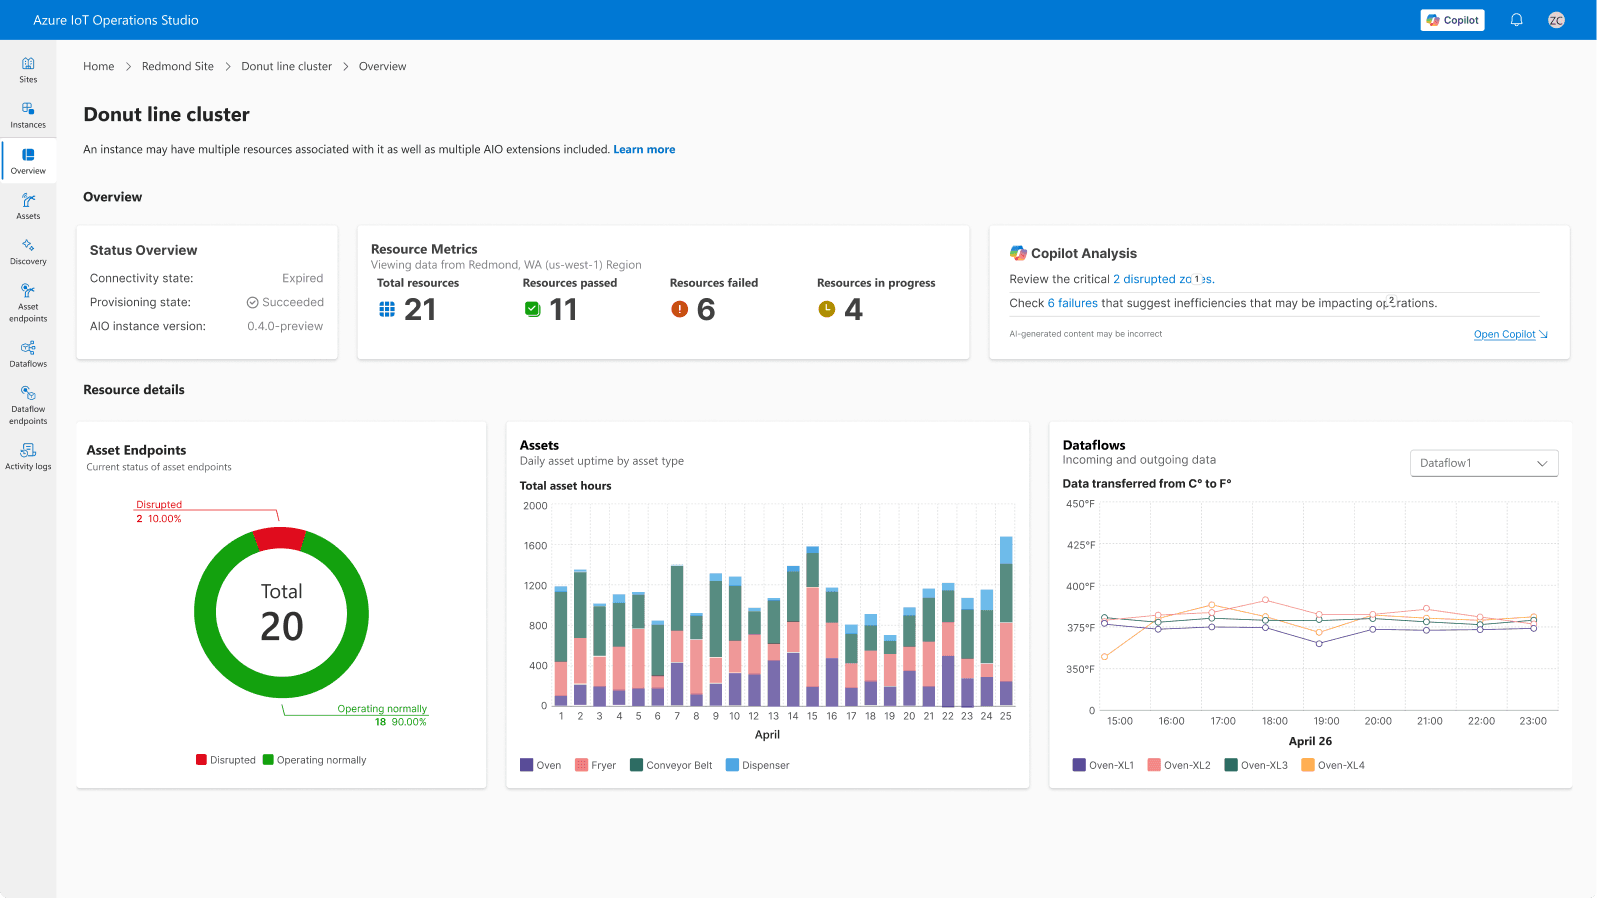The height and width of the screenshot is (898, 1597).
Task: Open the ZC user profile avatar
Action: [x=1556, y=20]
